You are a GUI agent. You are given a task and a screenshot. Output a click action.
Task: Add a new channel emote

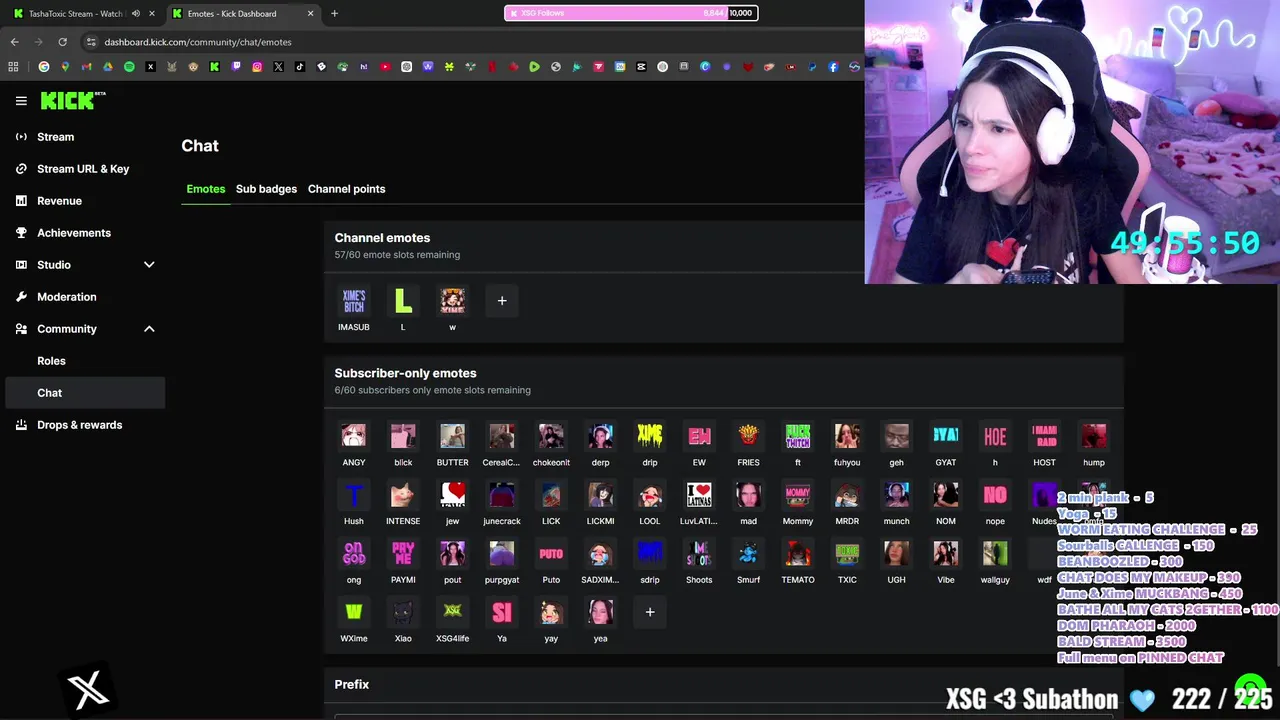click(502, 301)
